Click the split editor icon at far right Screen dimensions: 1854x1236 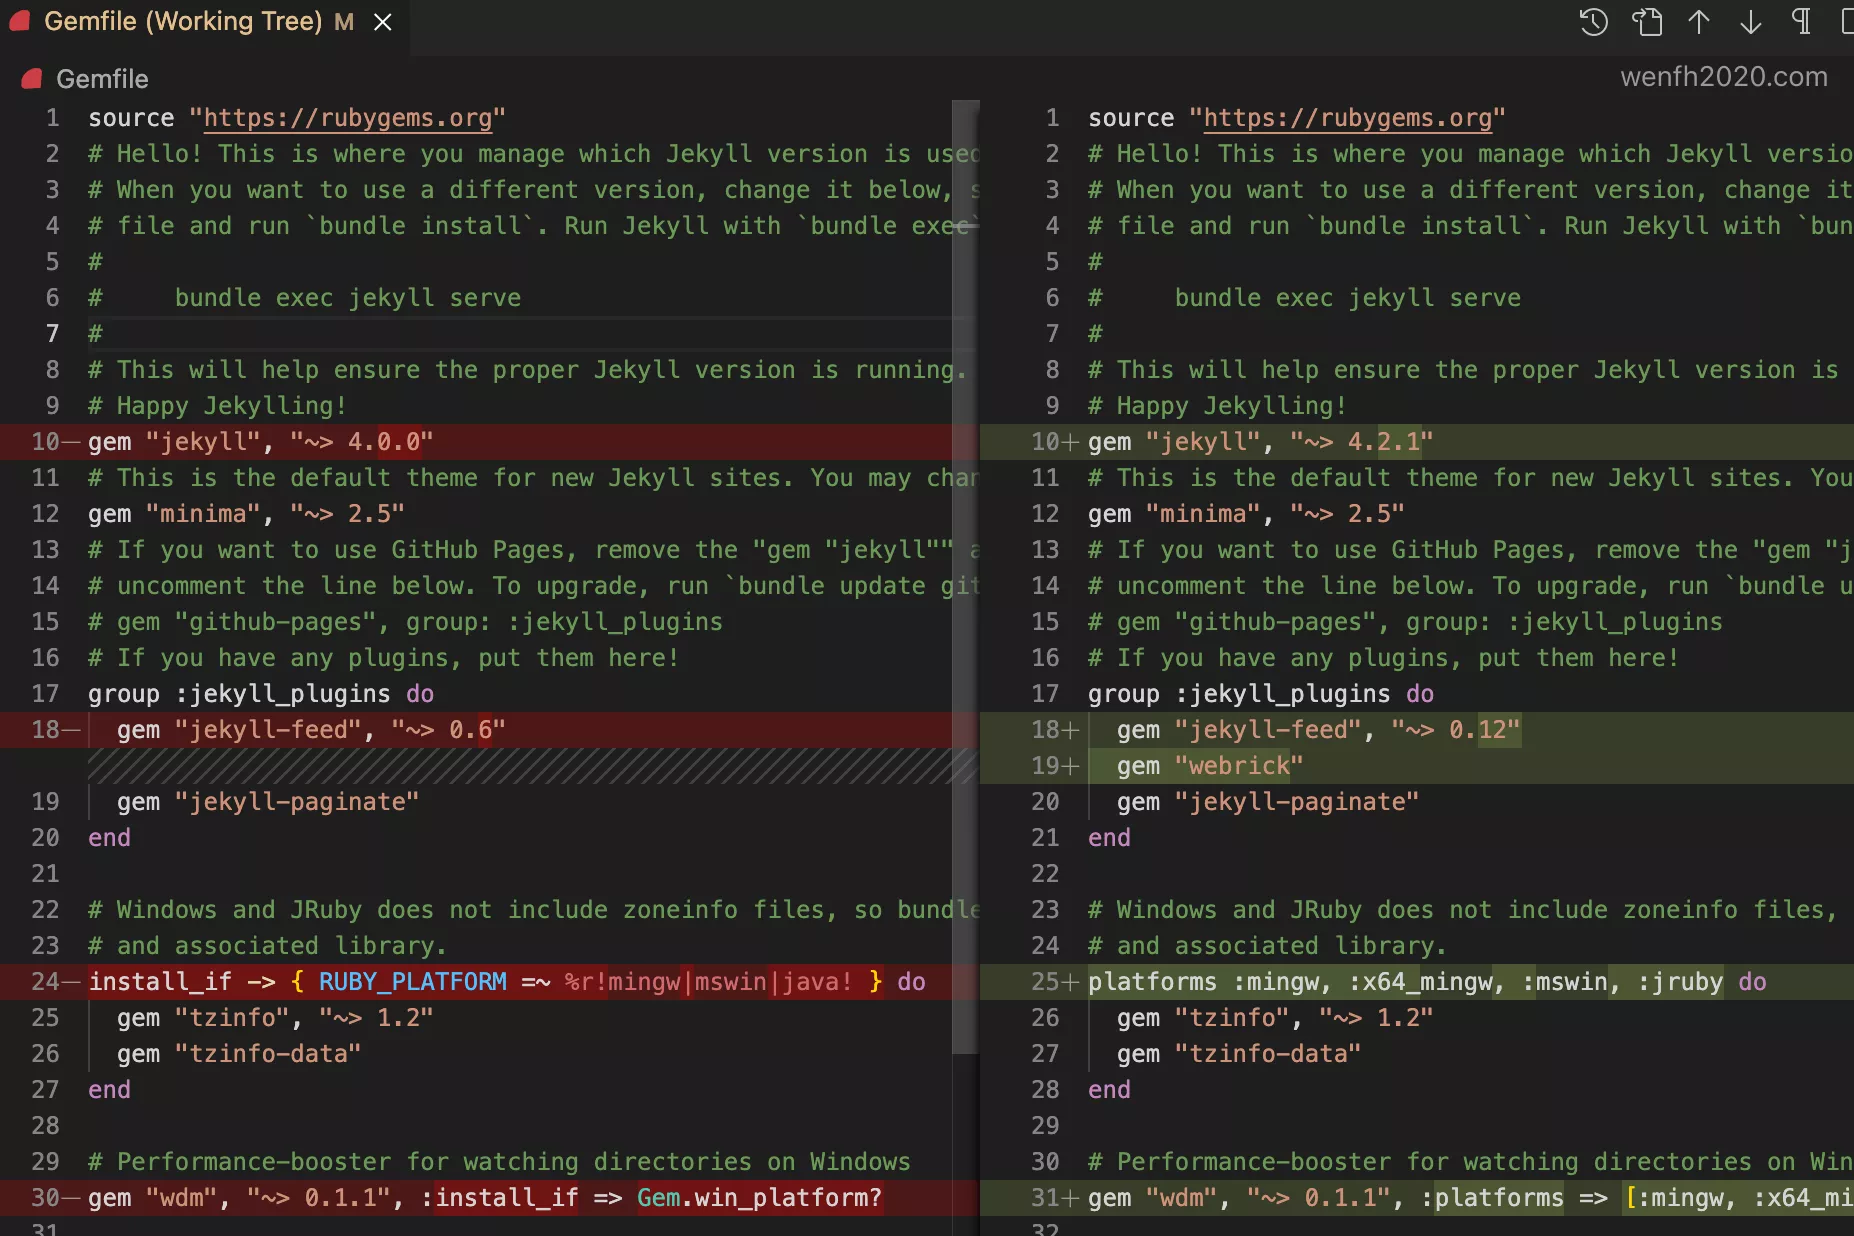[1846, 22]
